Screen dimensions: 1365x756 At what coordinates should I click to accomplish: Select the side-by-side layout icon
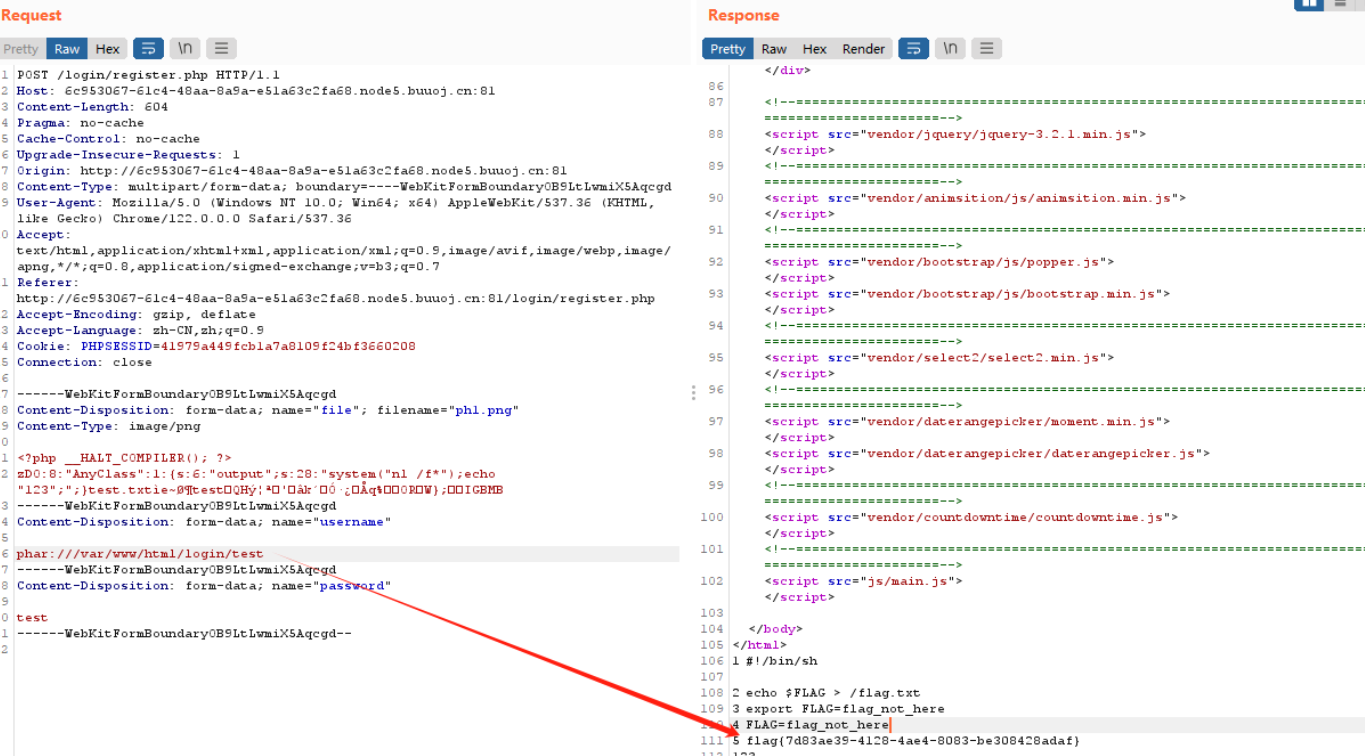click(1309, 4)
